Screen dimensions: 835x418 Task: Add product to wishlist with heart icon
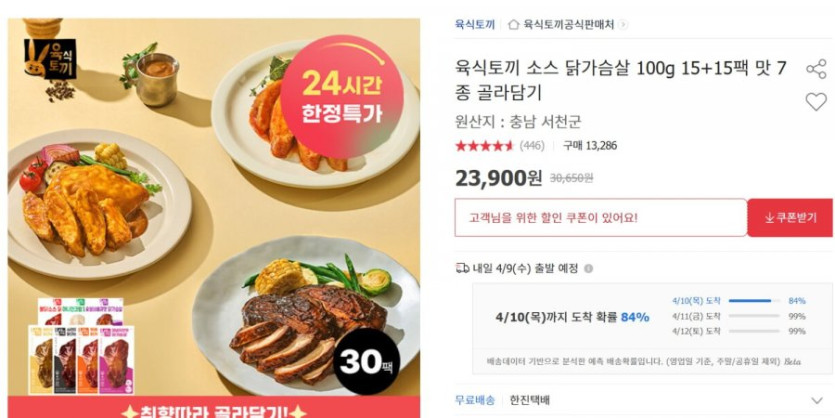pyautogui.click(x=816, y=101)
